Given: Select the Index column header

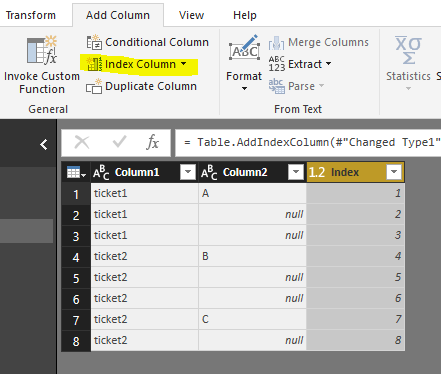Looking at the screenshot, I should tap(345, 172).
